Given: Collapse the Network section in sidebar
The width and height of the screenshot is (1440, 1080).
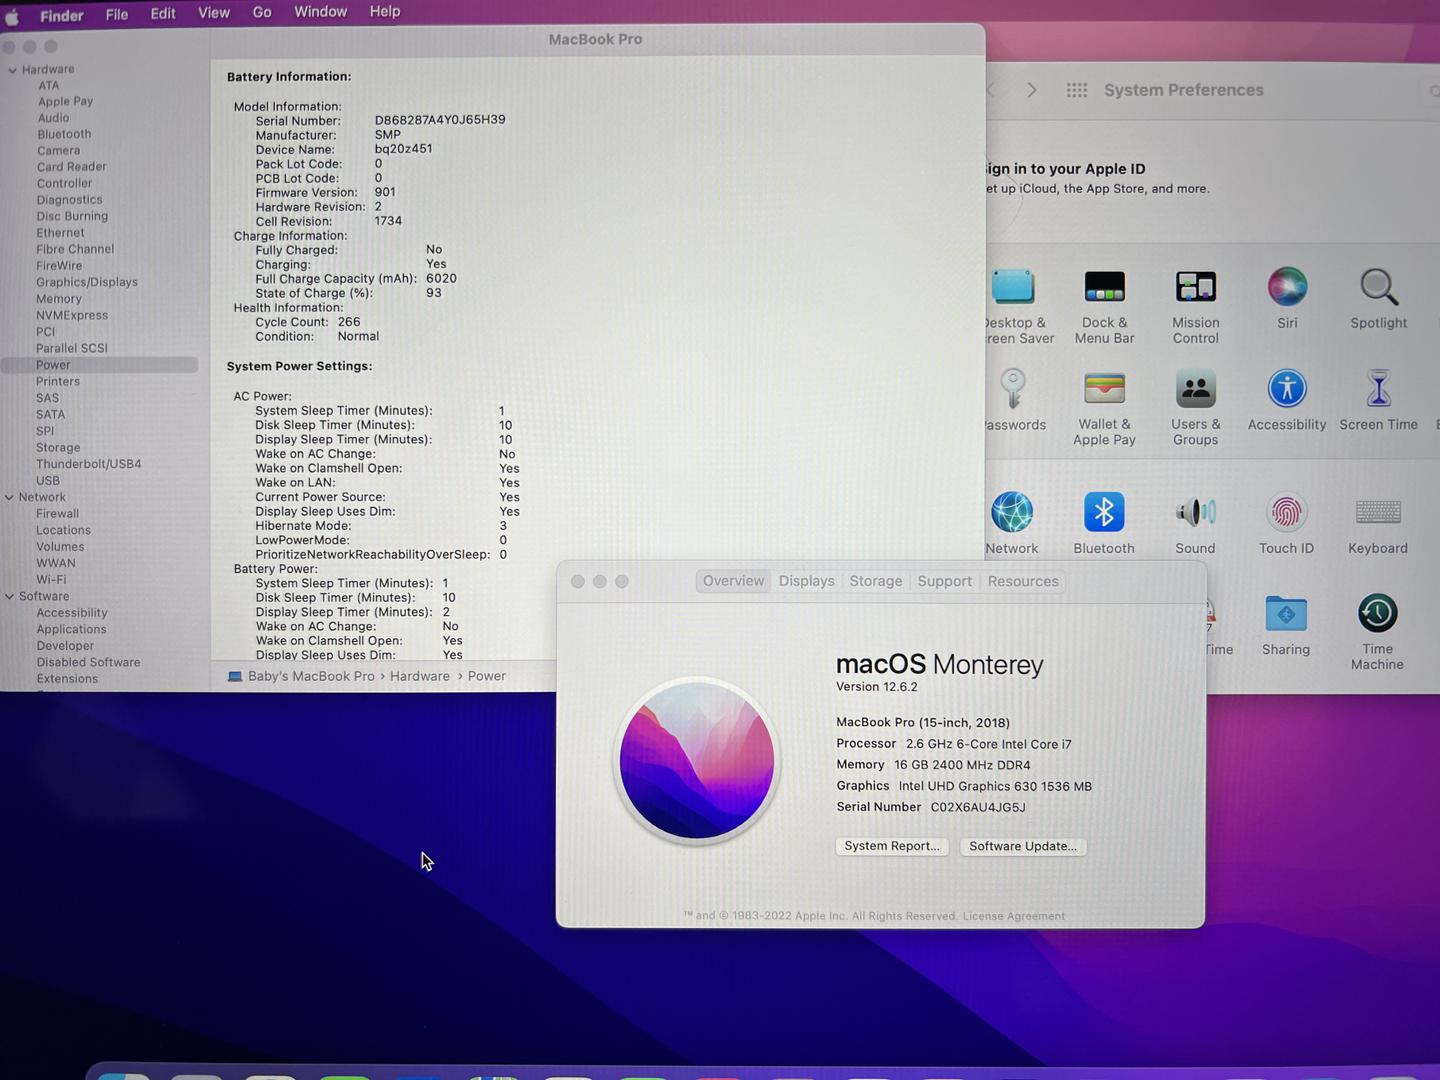Looking at the screenshot, I should click(x=9, y=497).
